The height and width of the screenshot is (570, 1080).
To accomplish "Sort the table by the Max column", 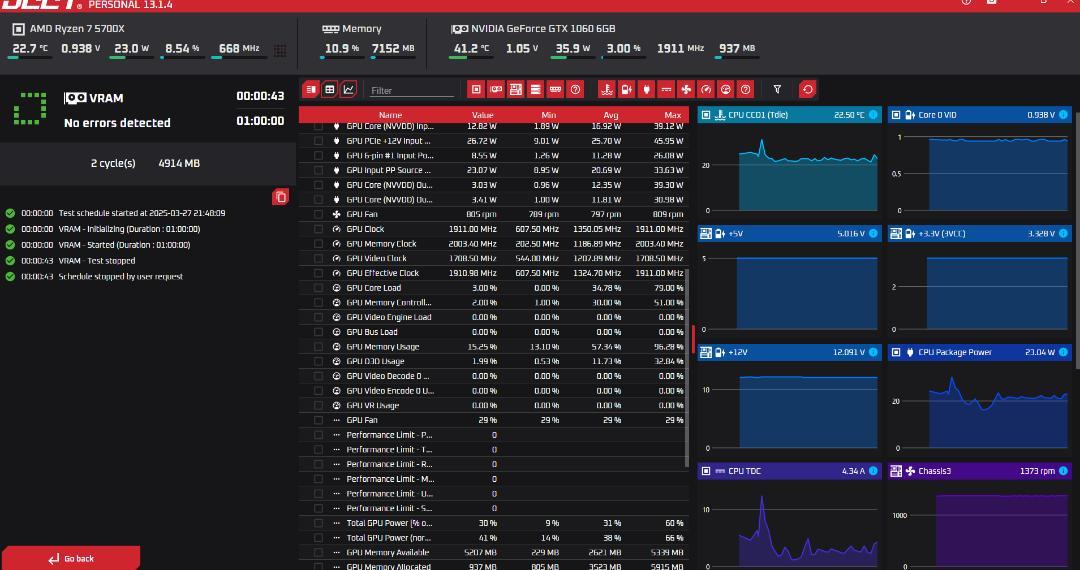I will tap(673, 115).
